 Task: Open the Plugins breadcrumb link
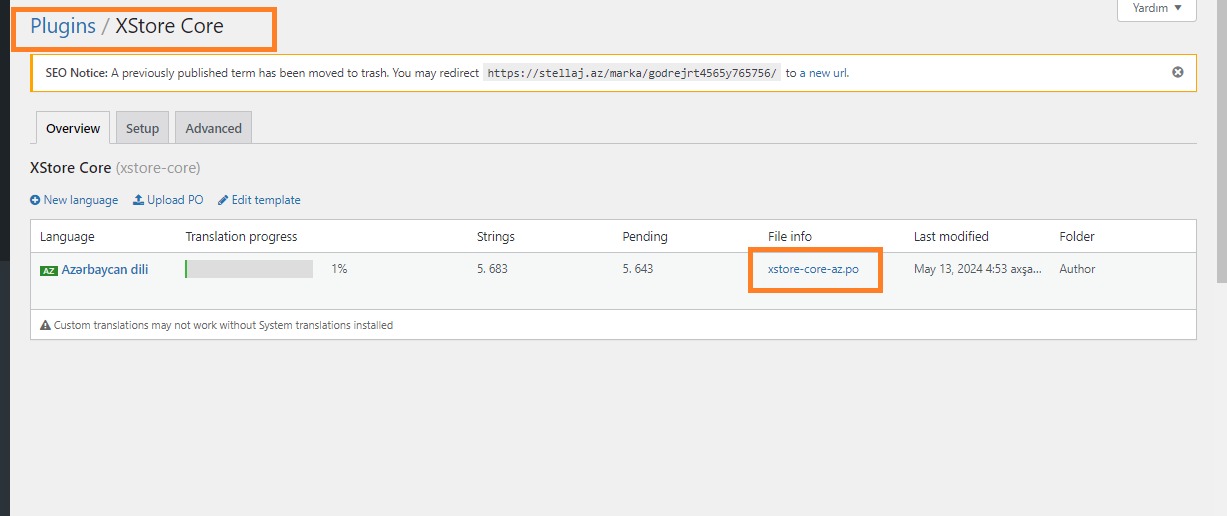63,26
